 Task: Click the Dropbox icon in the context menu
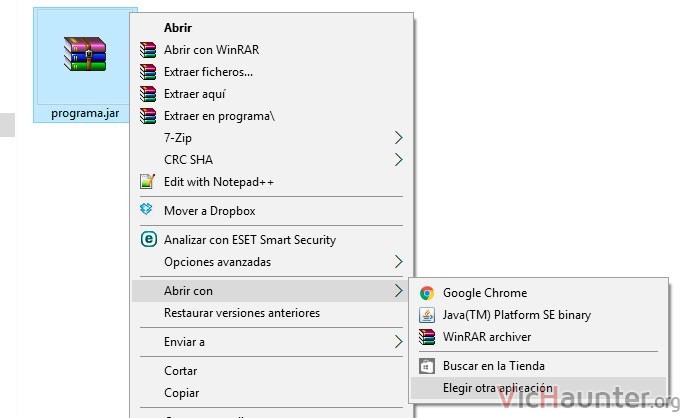click(x=146, y=209)
